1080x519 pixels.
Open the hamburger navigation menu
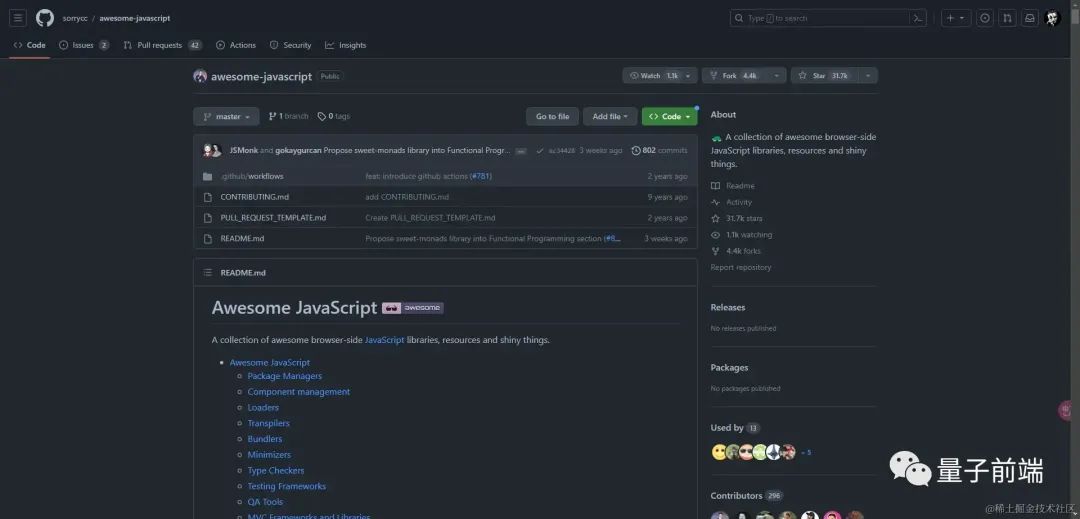pyautogui.click(x=18, y=18)
